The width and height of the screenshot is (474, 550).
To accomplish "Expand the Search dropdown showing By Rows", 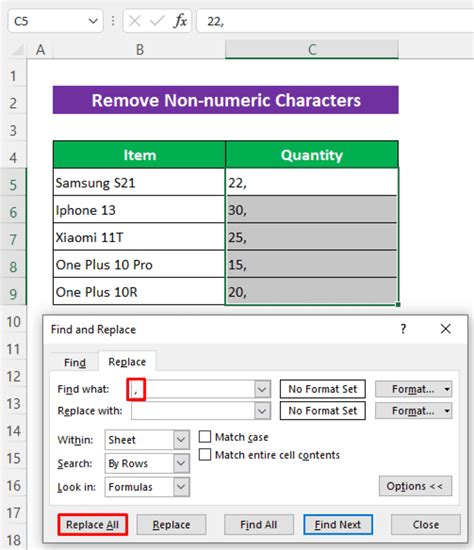I will click(x=181, y=463).
